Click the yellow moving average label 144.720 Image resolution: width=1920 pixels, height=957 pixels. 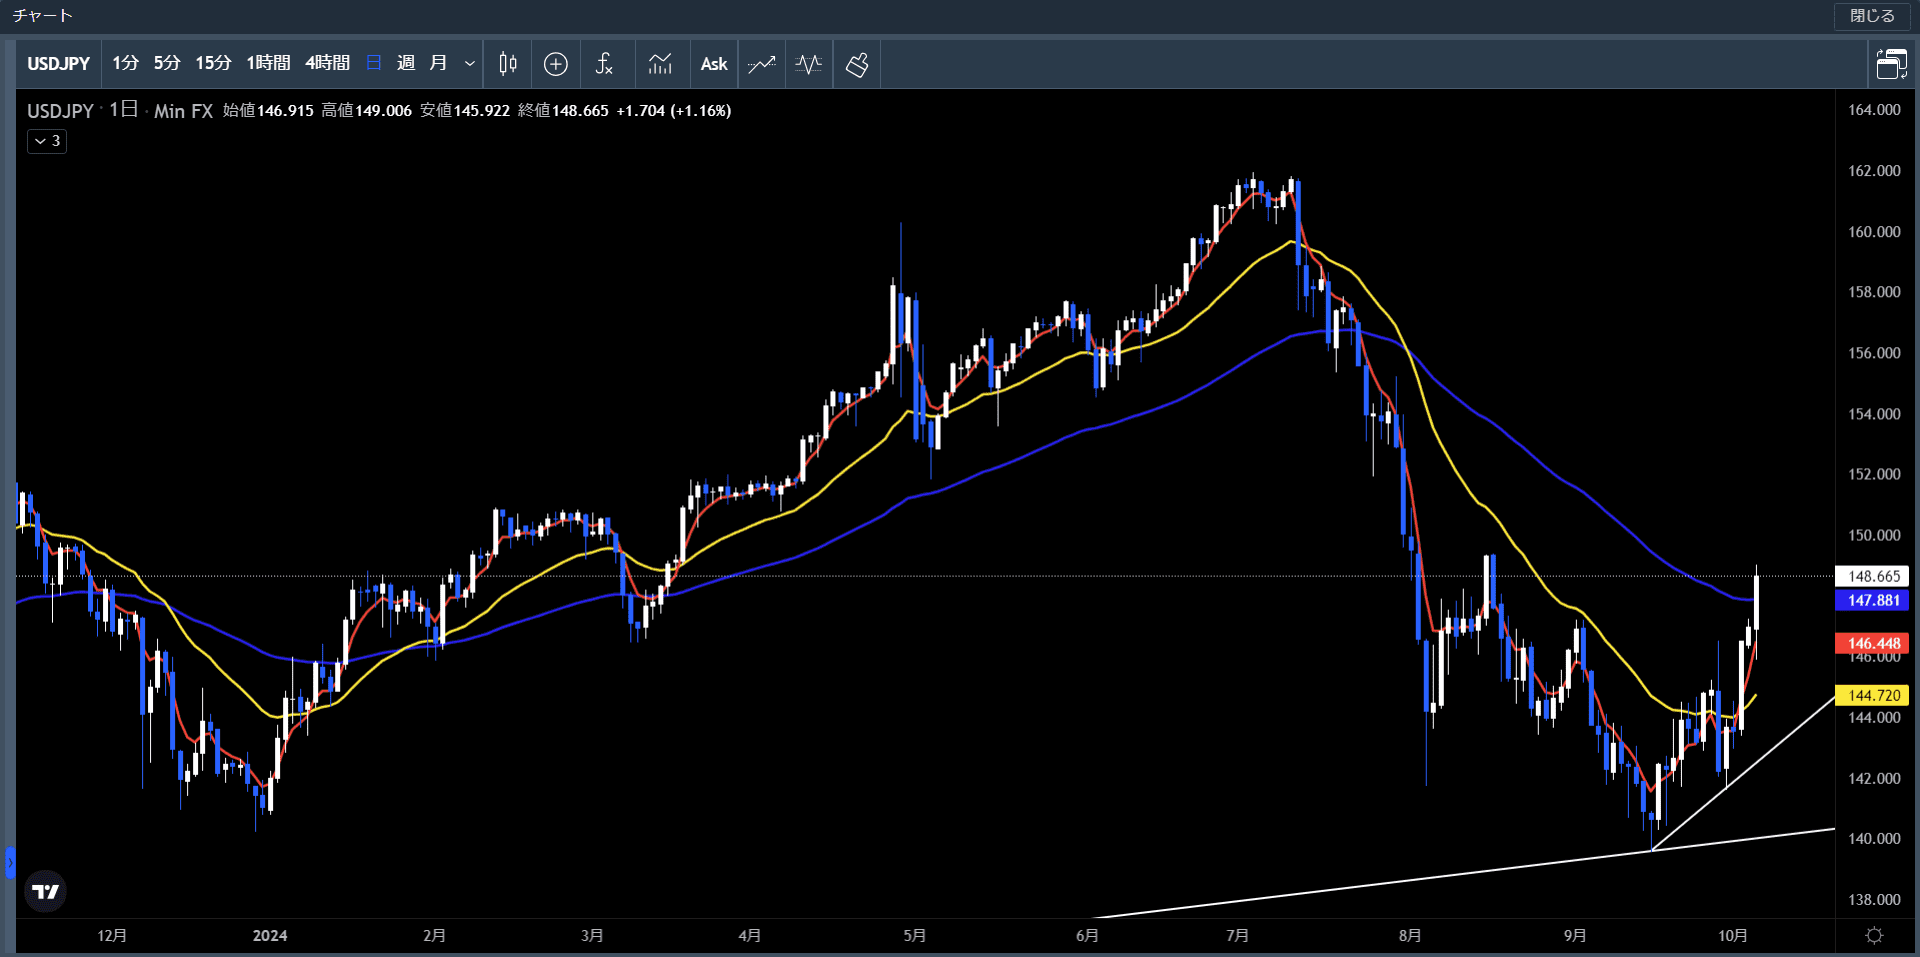coord(1872,695)
